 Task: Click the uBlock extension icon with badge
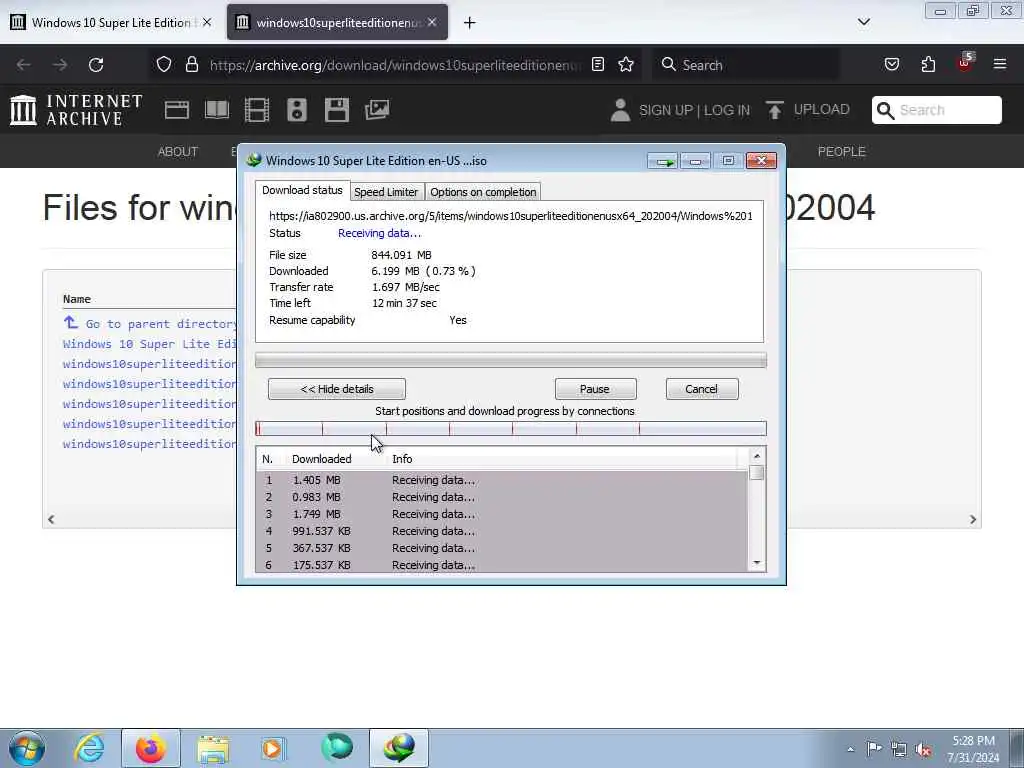pyautogui.click(x=965, y=63)
